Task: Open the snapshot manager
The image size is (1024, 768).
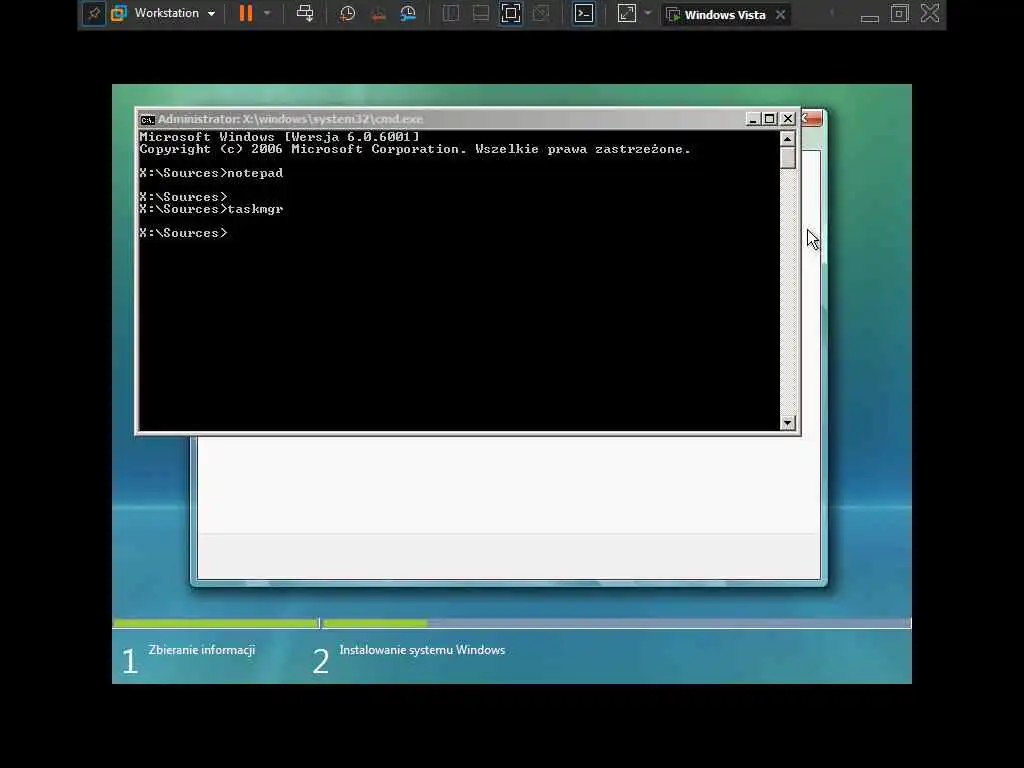Action: (408, 14)
